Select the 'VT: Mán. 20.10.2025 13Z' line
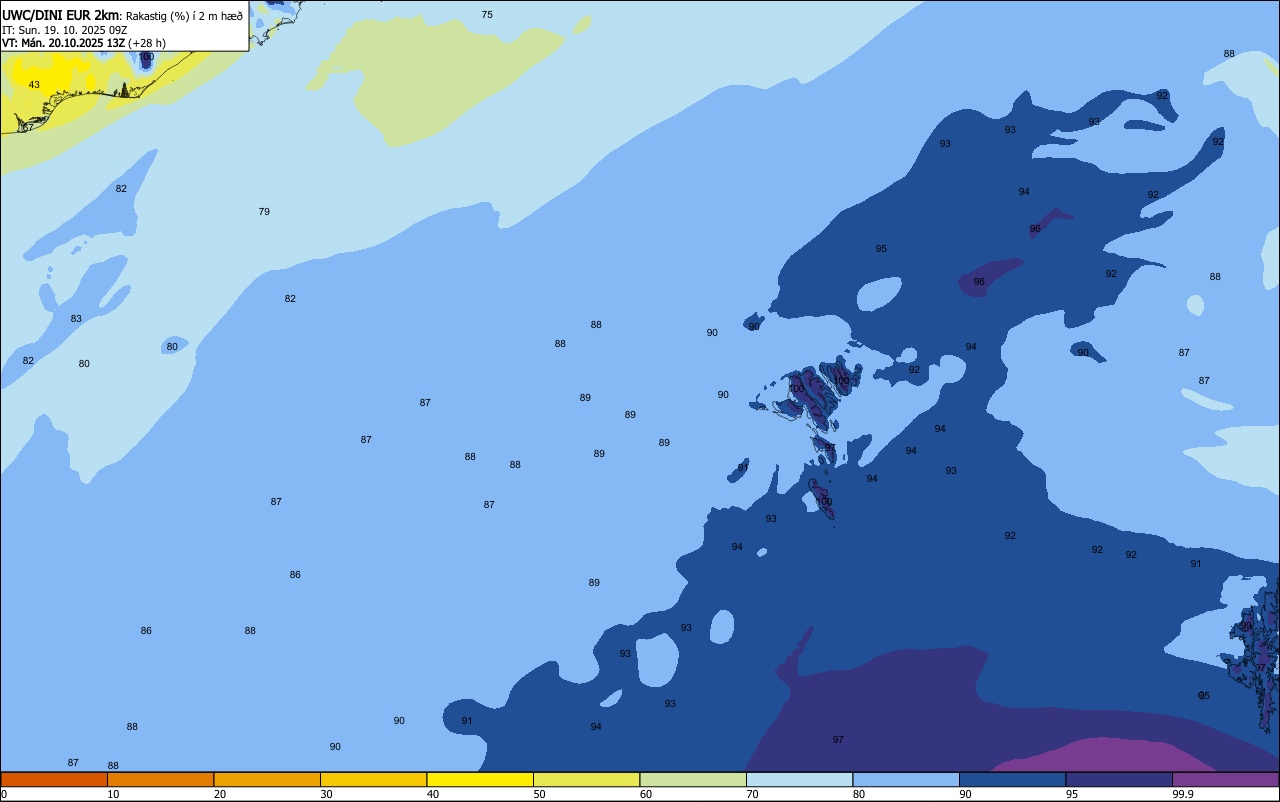1280x802 pixels. (x=64, y=43)
